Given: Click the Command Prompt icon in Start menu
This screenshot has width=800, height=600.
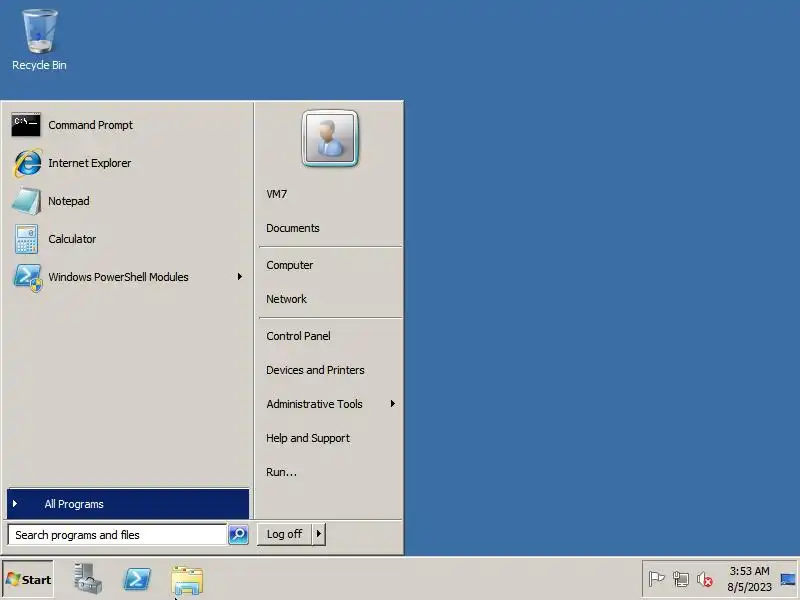Looking at the screenshot, I should (26, 125).
